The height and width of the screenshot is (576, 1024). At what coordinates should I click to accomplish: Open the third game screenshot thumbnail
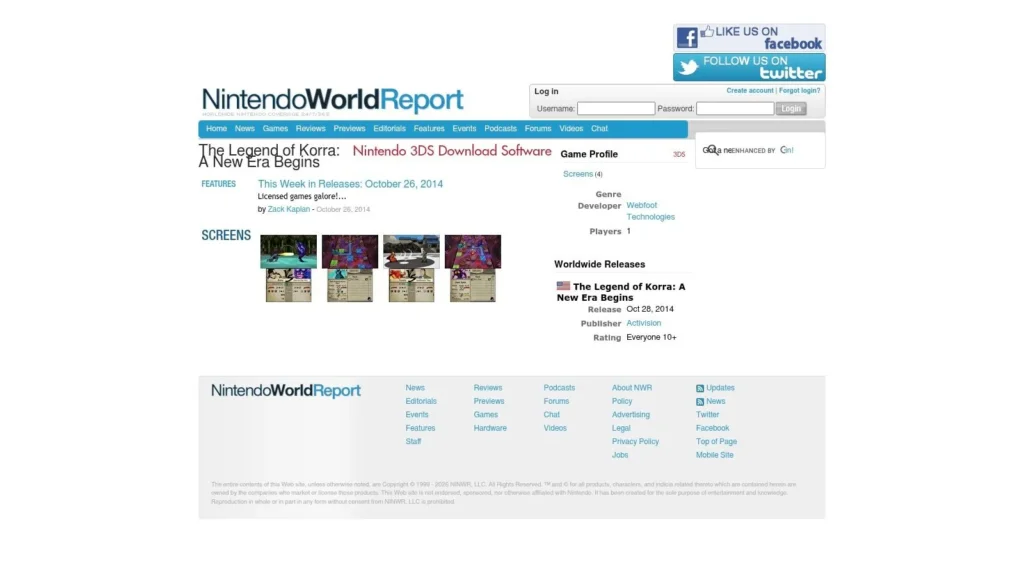tap(411, 268)
